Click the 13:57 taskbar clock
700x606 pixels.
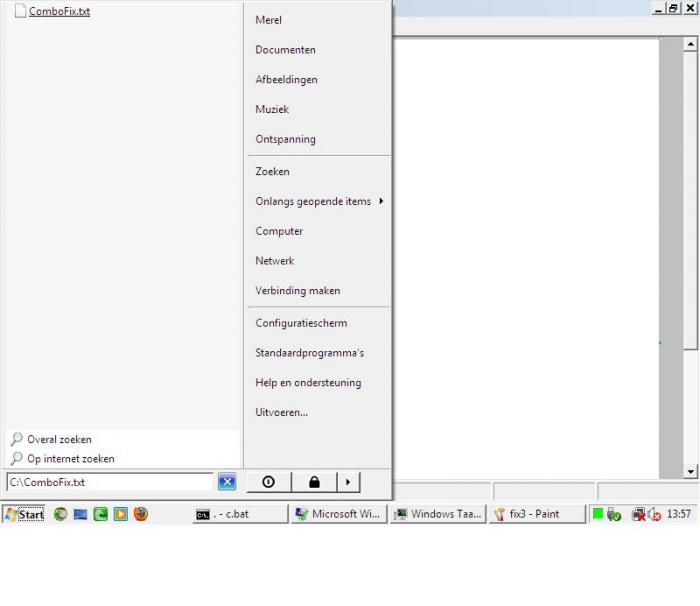click(x=679, y=514)
